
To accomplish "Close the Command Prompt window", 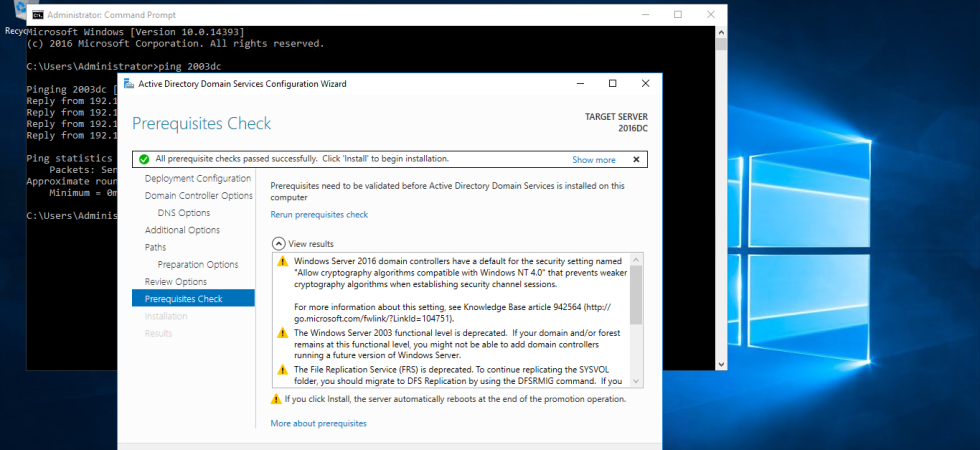I will pos(711,14).
